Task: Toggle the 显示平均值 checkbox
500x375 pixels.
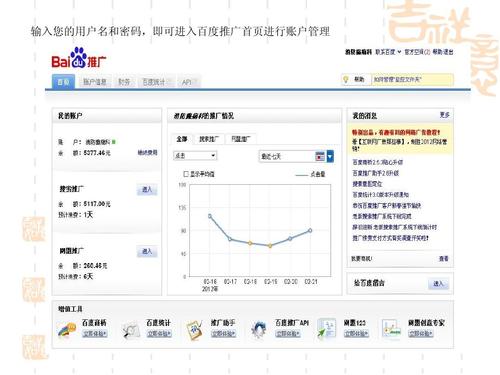Action: (x=186, y=174)
